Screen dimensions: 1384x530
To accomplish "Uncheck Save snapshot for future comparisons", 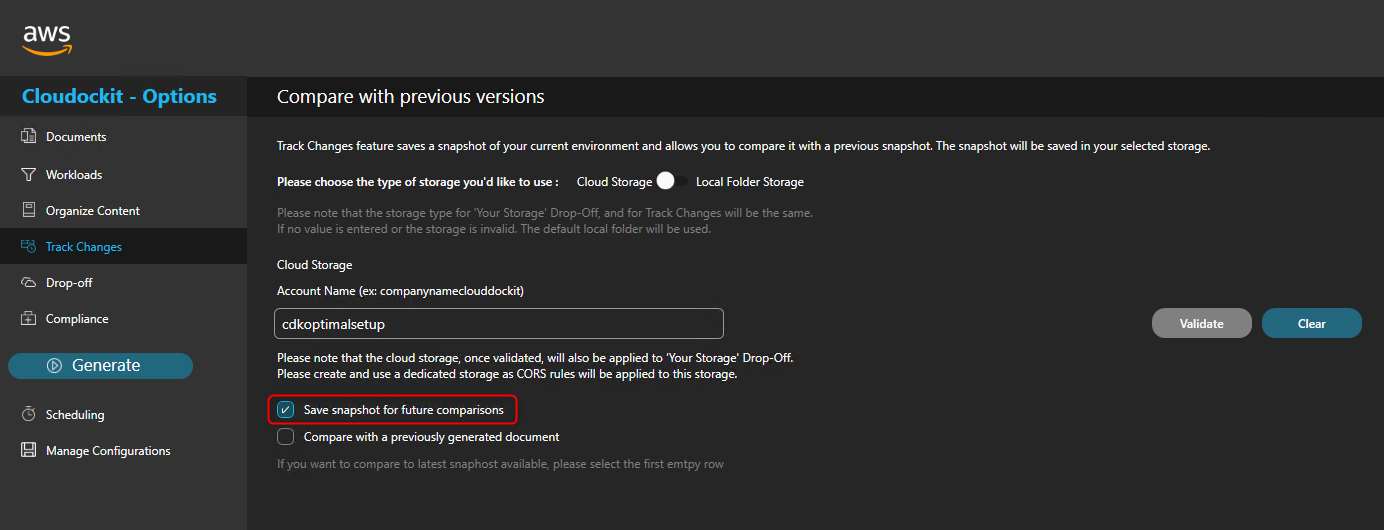I will point(286,410).
